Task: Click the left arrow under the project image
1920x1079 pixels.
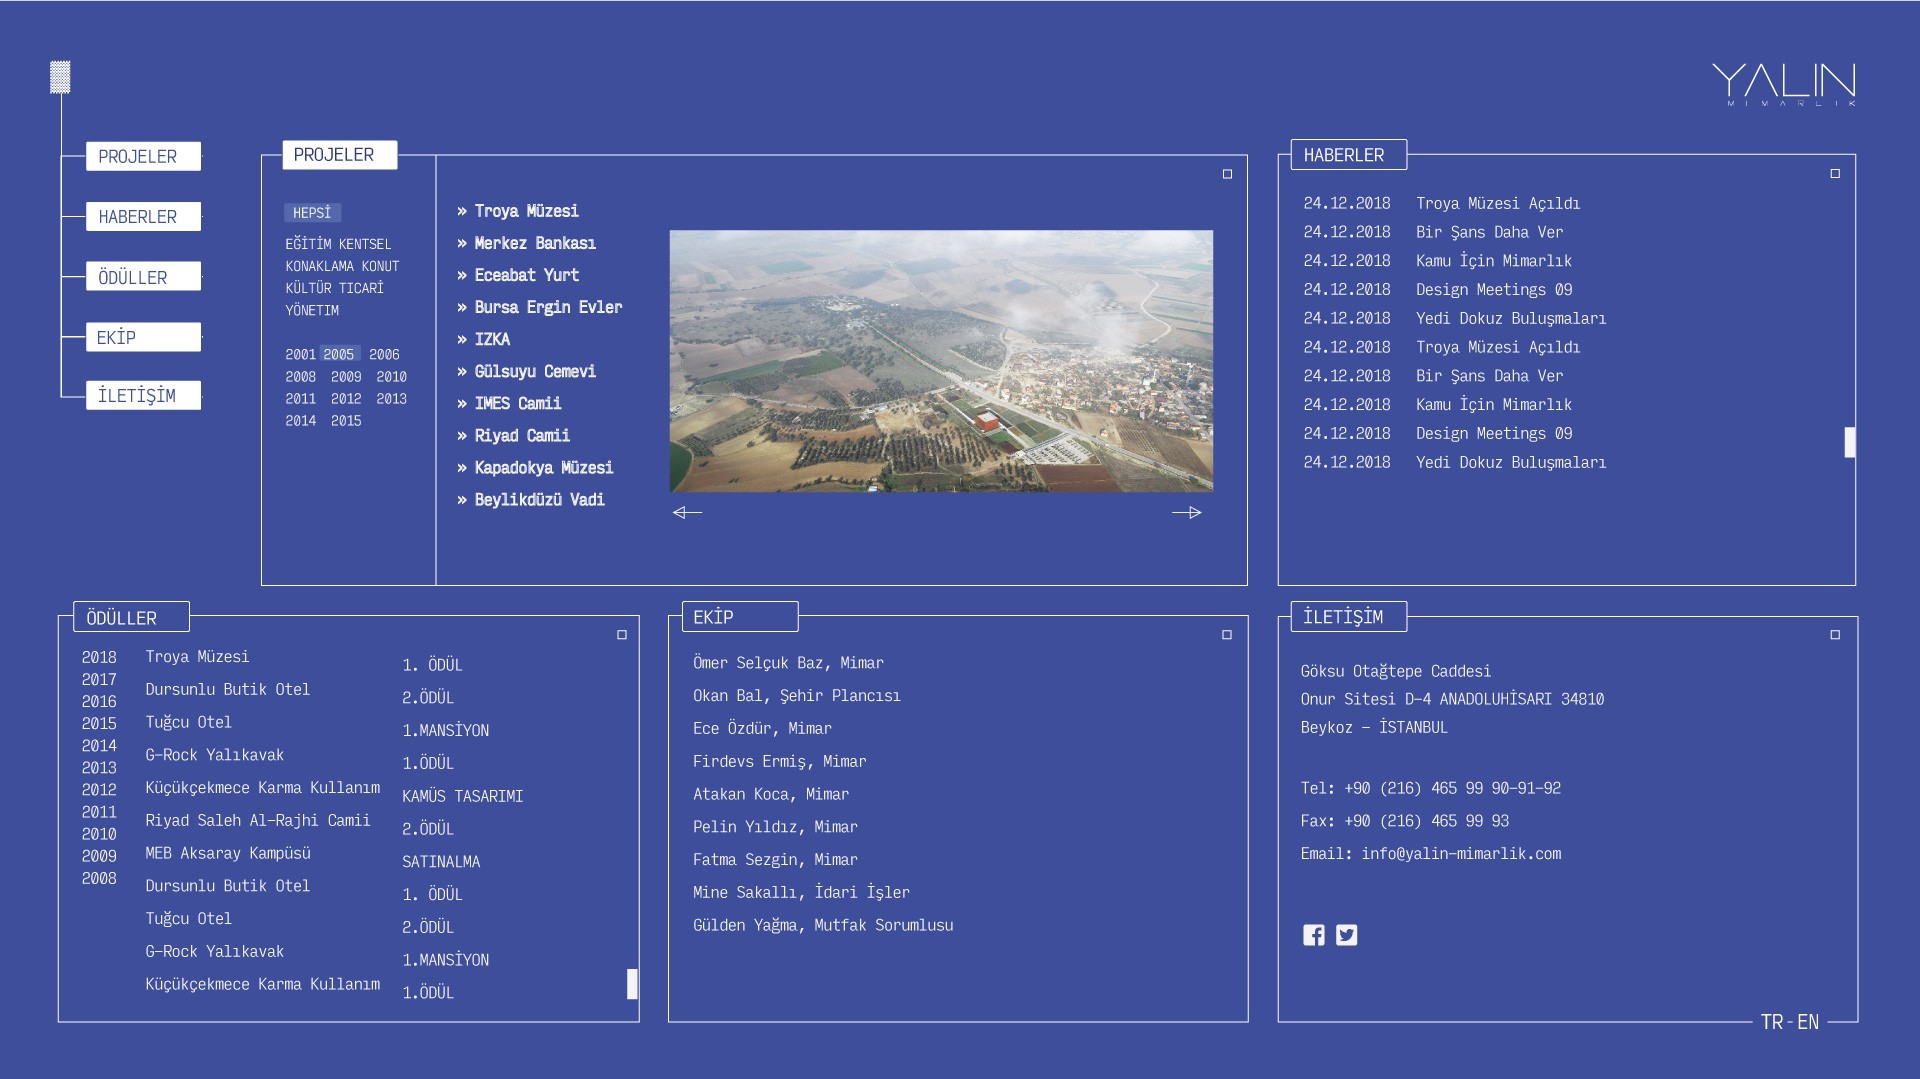Action: pyautogui.click(x=687, y=513)
